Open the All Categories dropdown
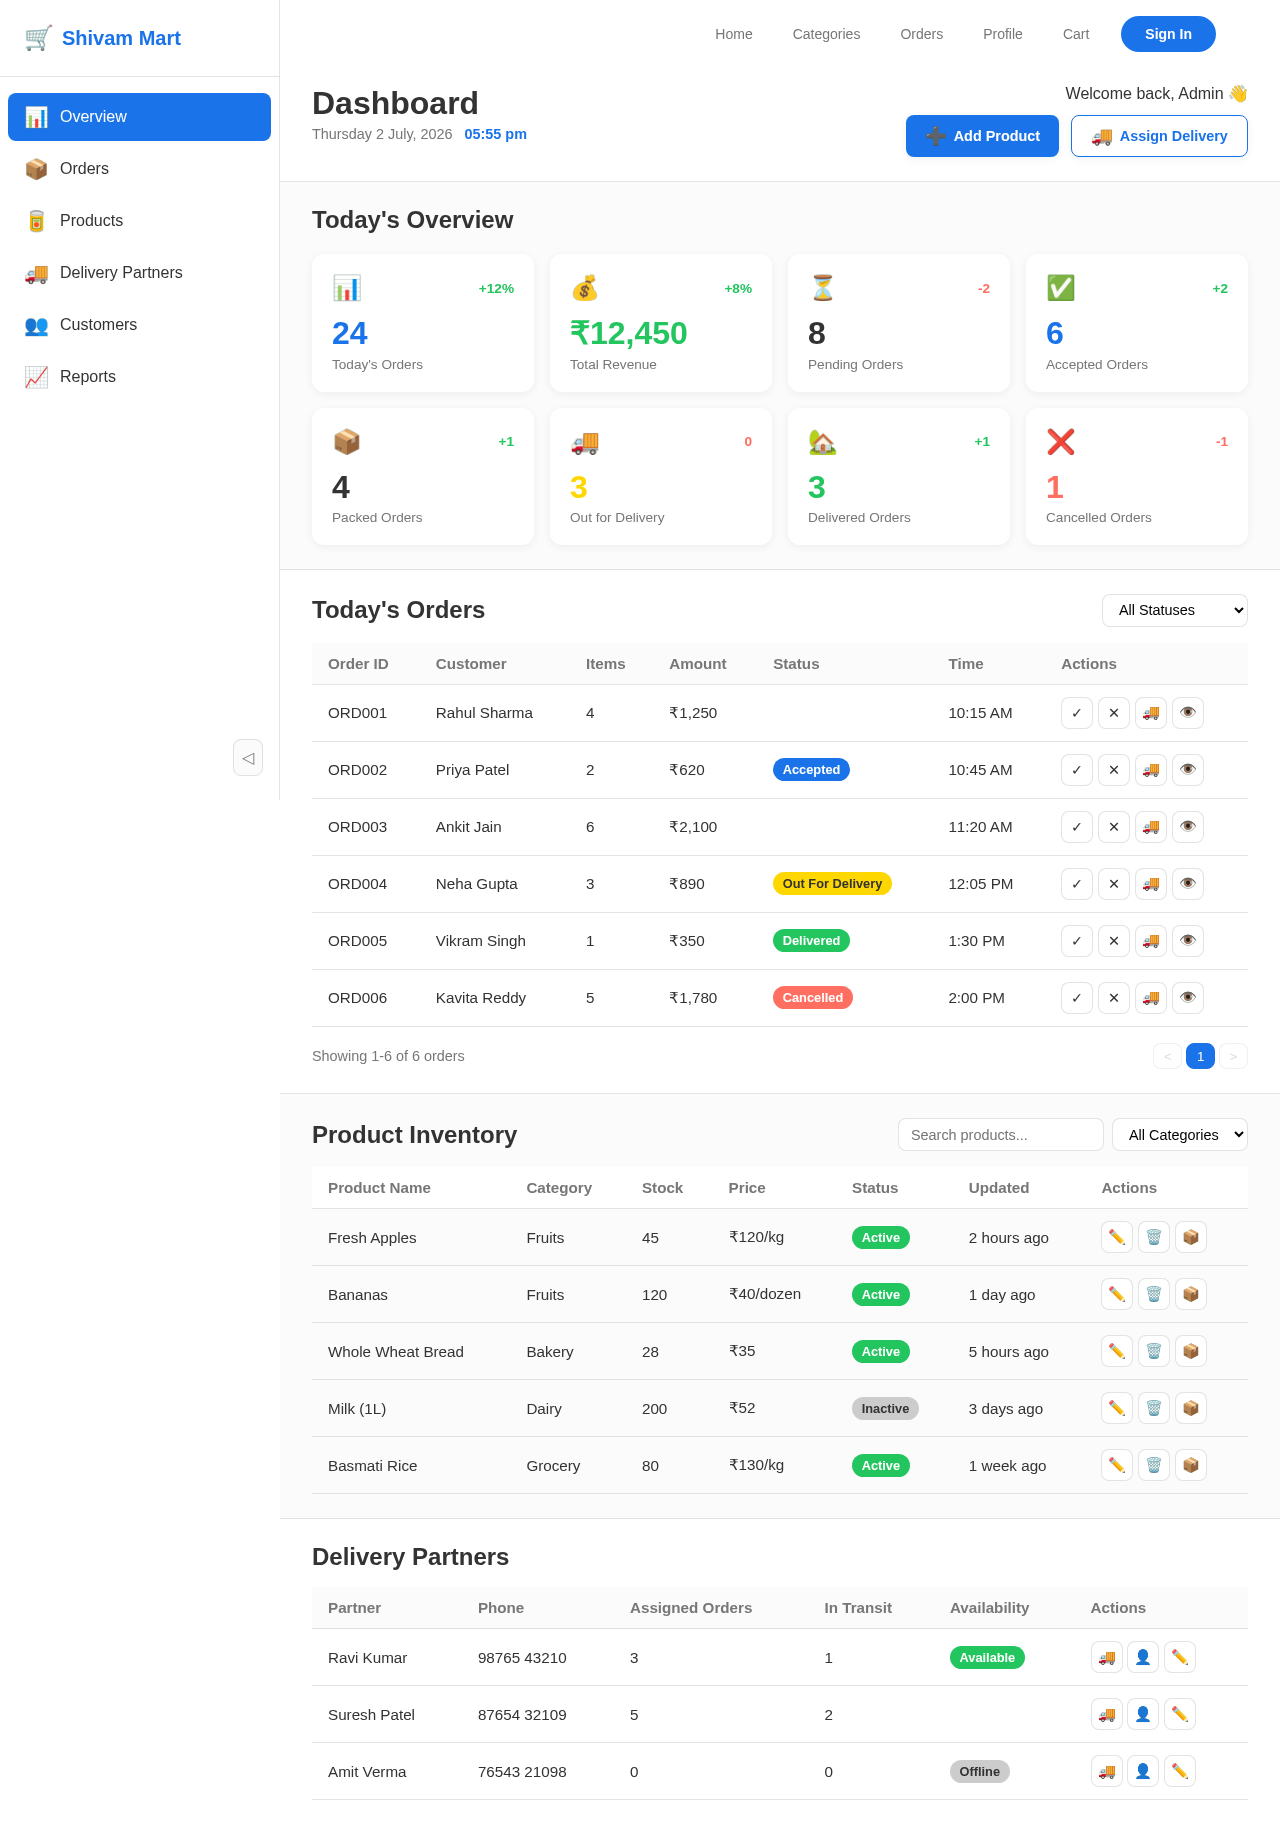 (x=1180, y=1135)
